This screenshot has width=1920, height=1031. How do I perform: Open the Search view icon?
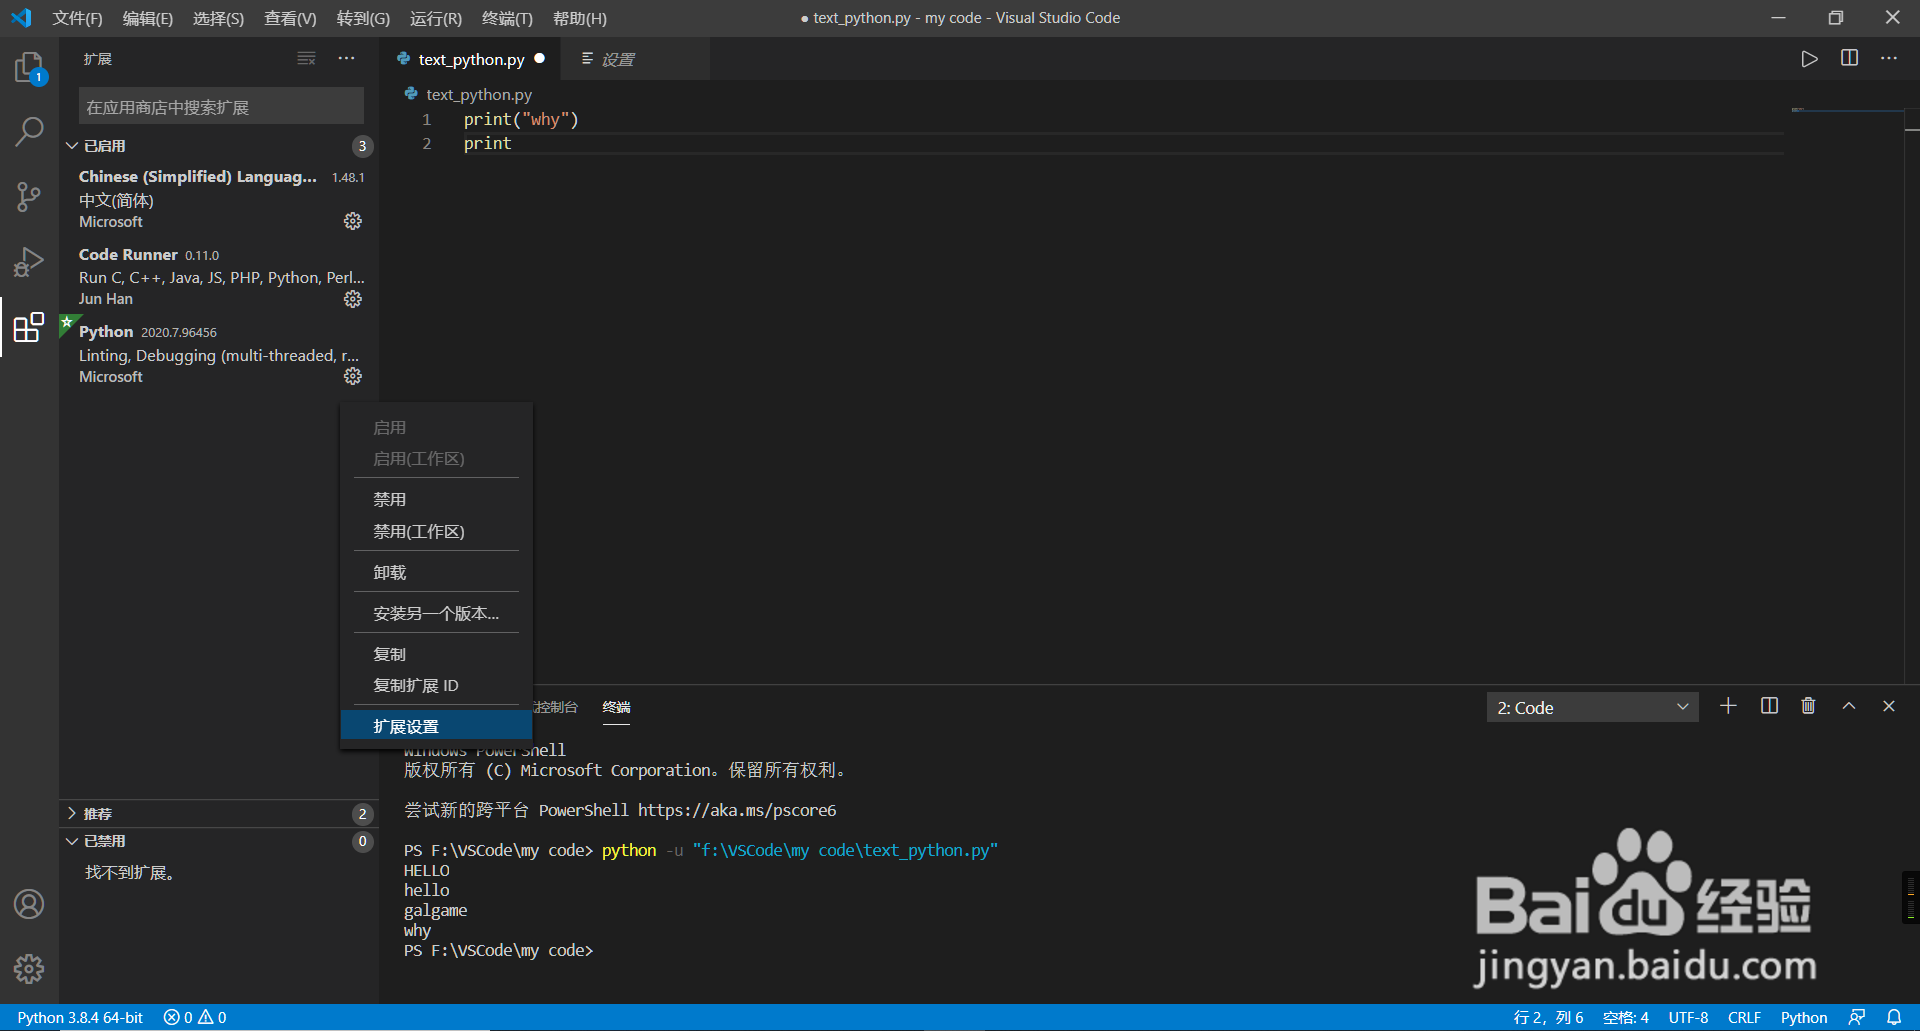coord(29,131)
